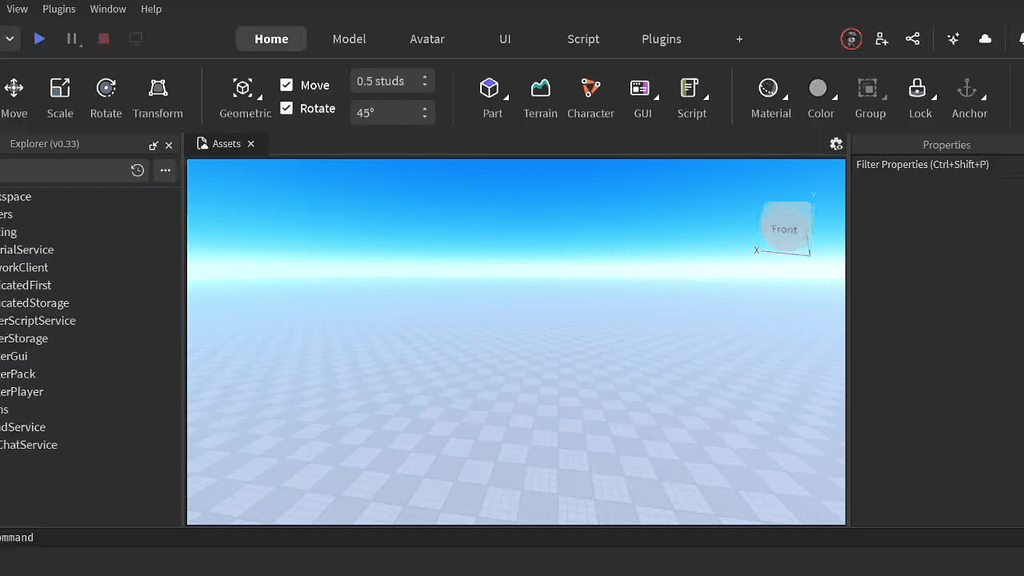Switch to the Model ribbon tab
Screen dimensions: 1024x576
tap(349, 39)
